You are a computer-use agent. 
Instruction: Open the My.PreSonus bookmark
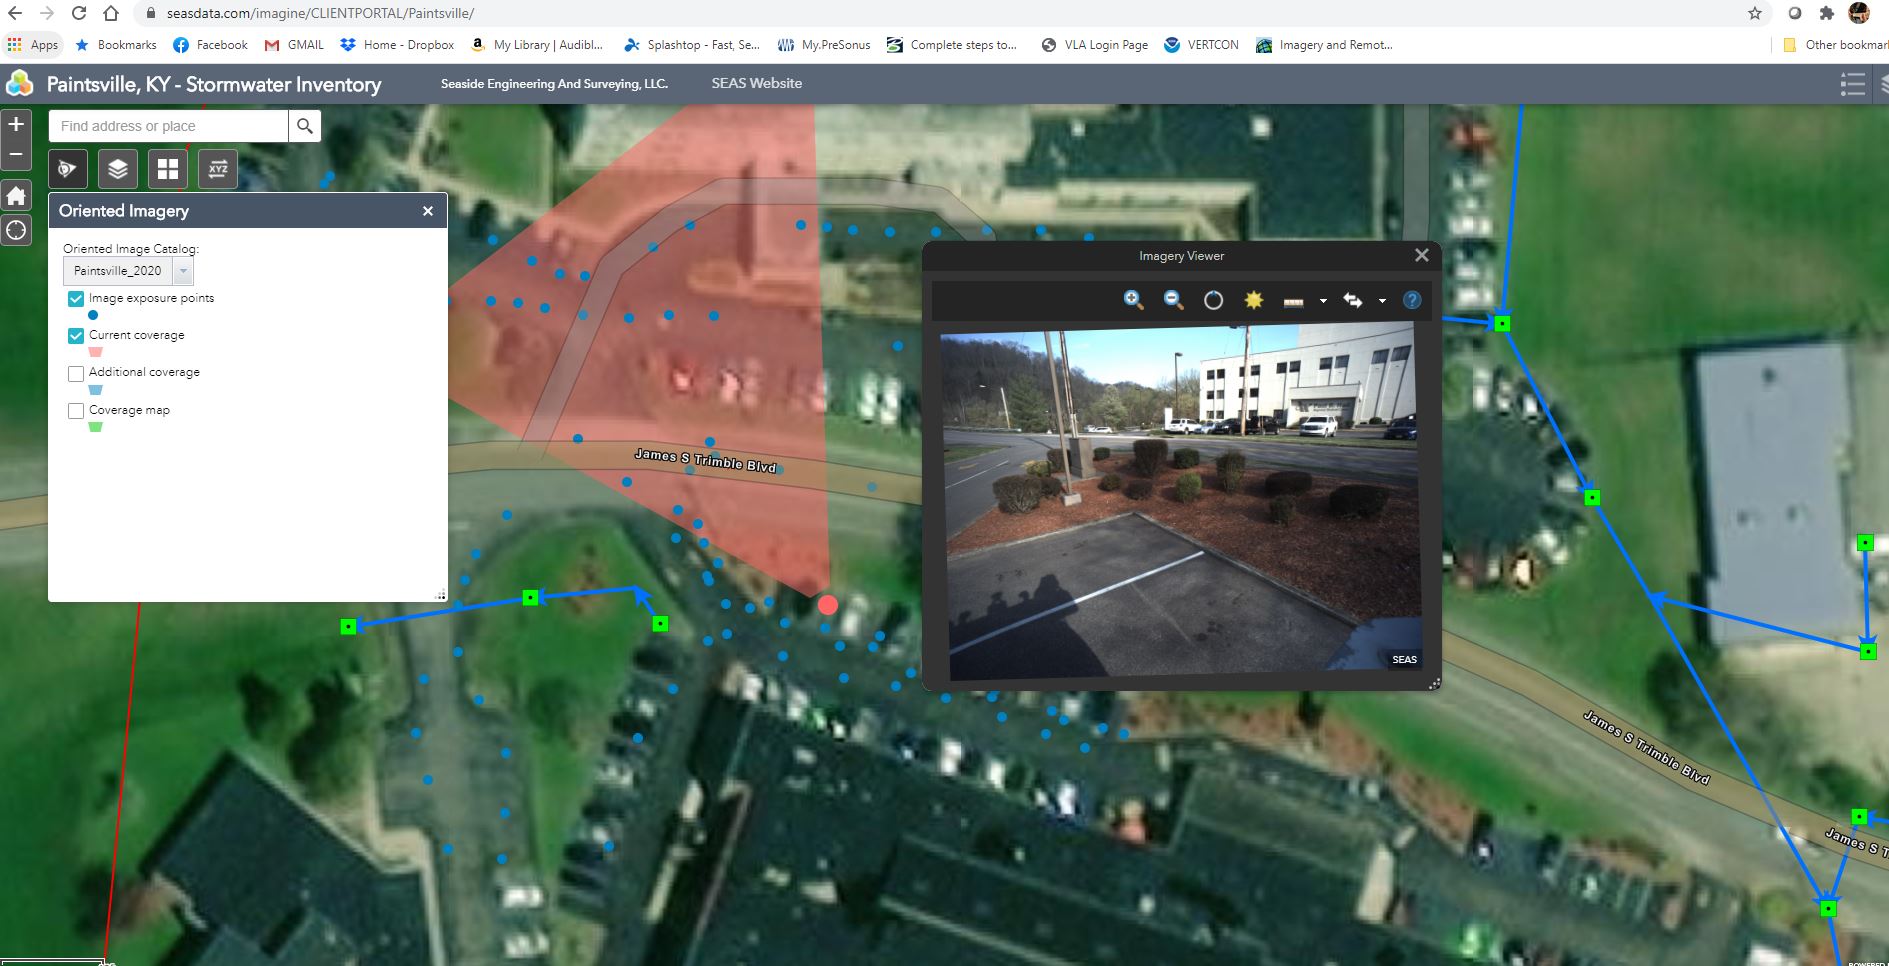point(824,45)
